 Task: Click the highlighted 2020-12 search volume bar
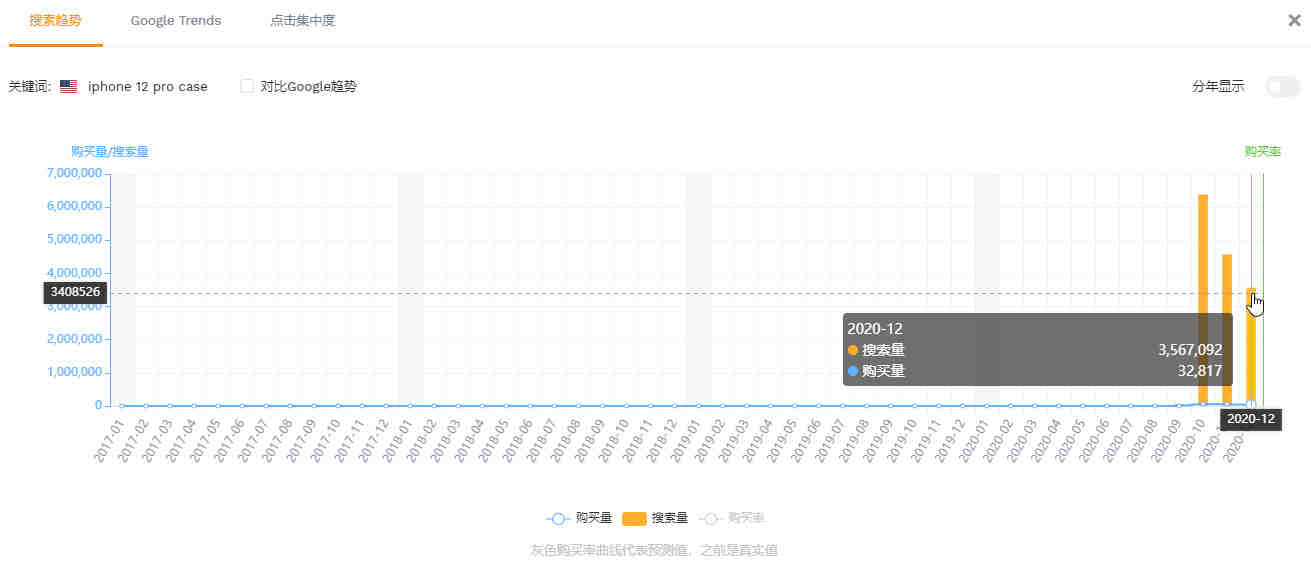pos(1251,347)
